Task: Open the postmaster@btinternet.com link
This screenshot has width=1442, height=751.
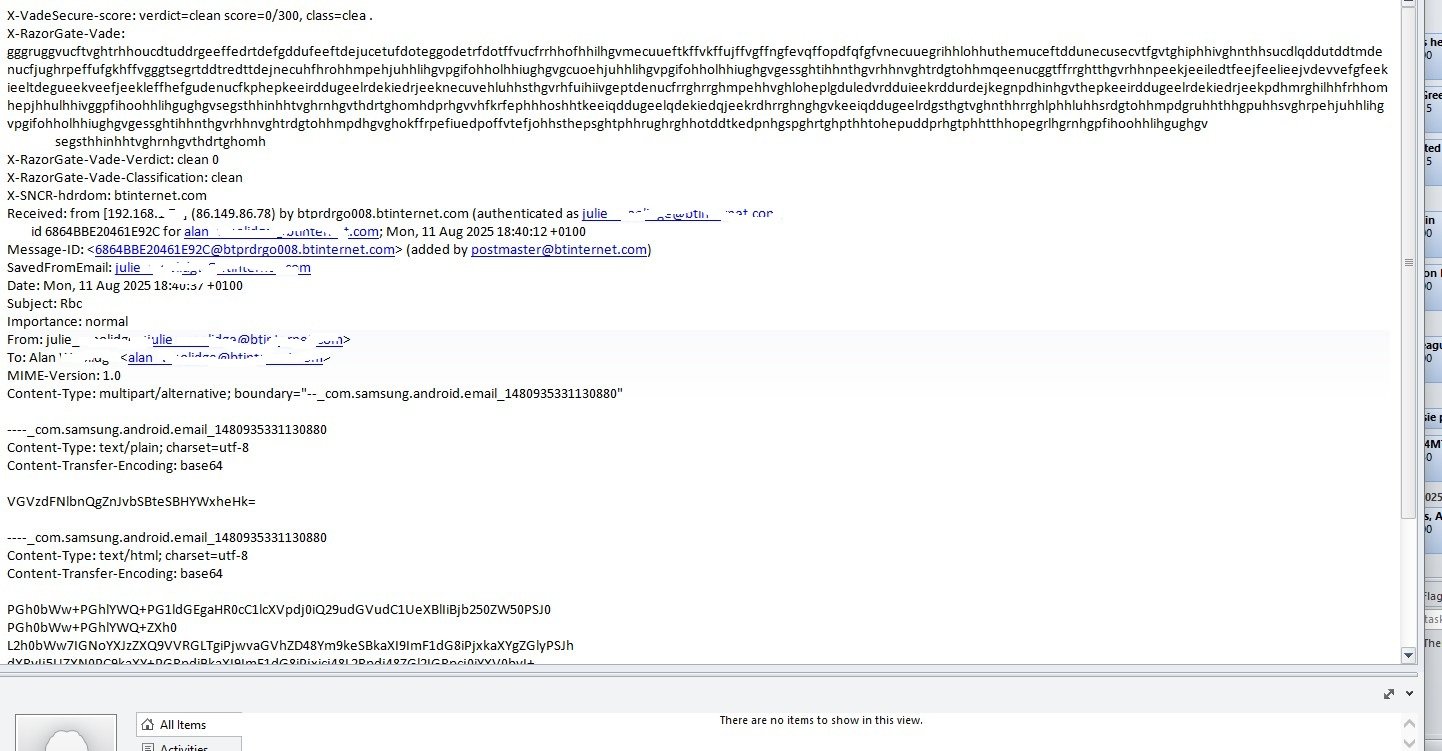Action: (559, 250)
